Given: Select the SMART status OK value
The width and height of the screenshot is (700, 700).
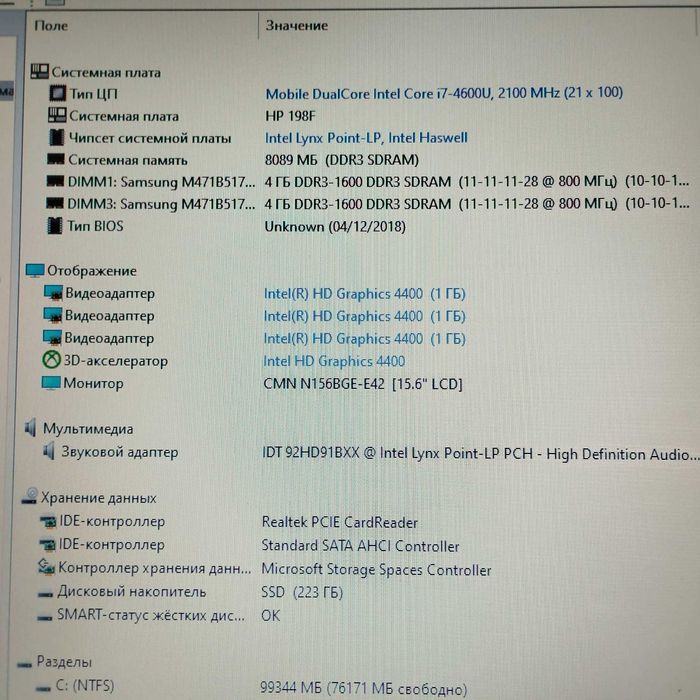Looking at the screenshot, I should pos(271,616).
